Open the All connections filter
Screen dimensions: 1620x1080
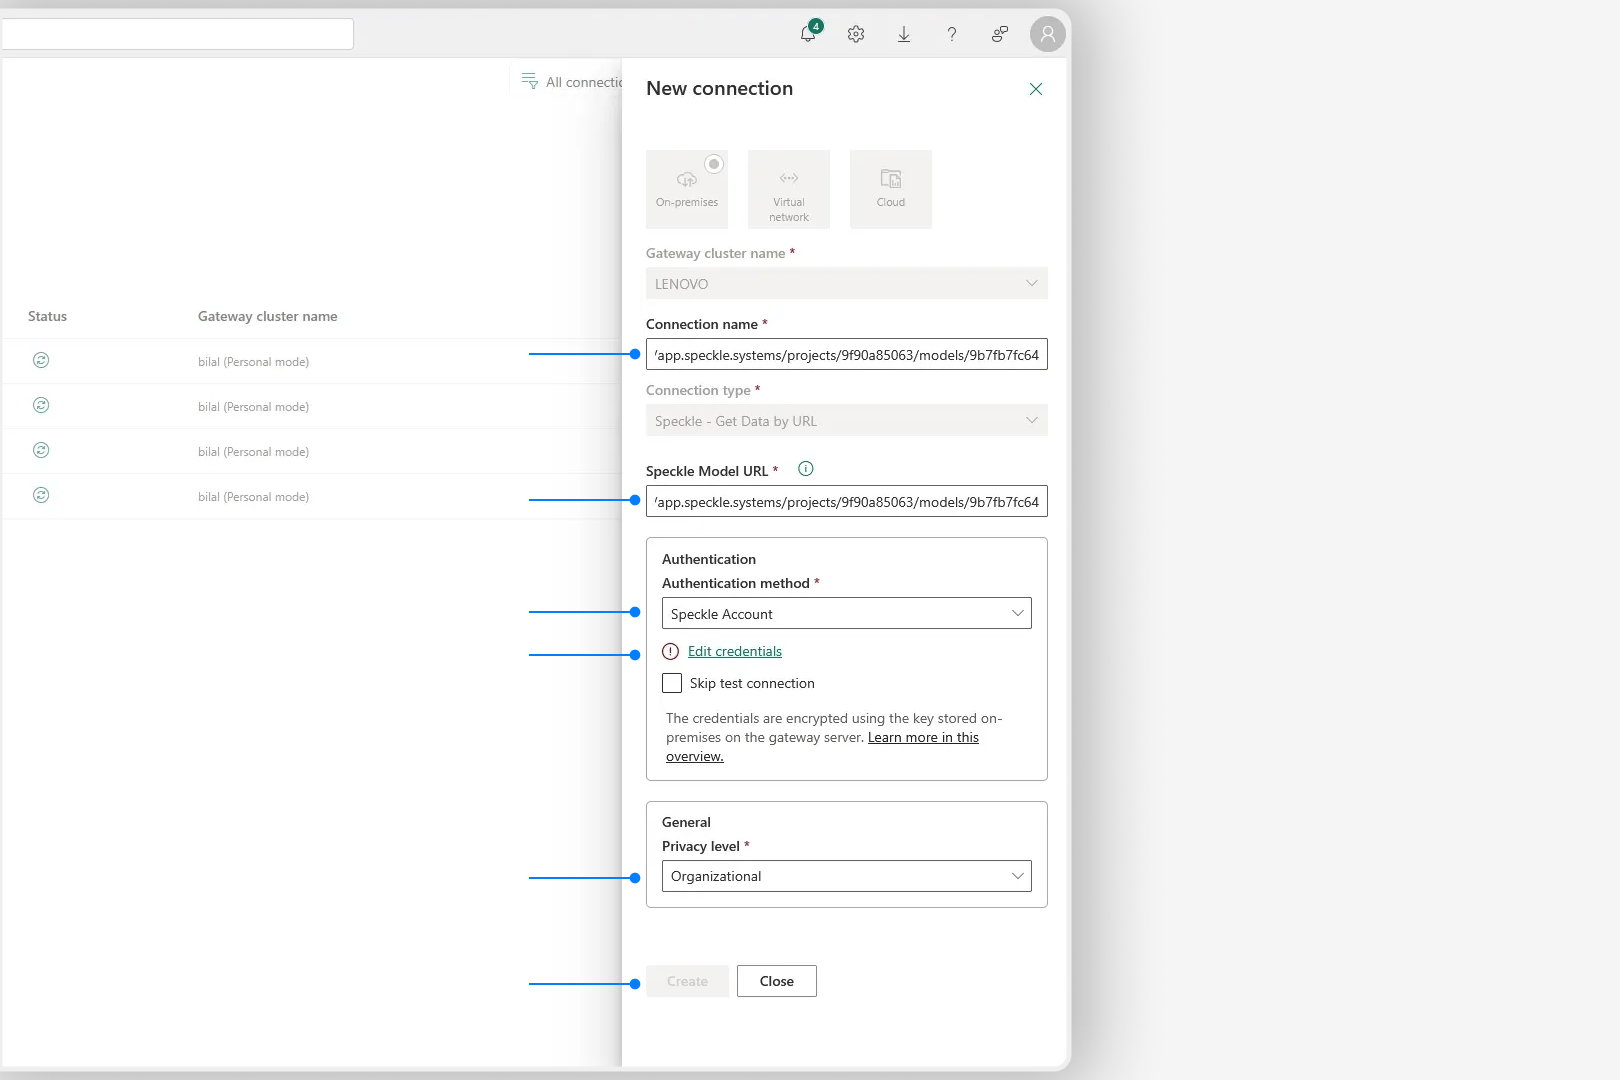(x=571, y=82)
